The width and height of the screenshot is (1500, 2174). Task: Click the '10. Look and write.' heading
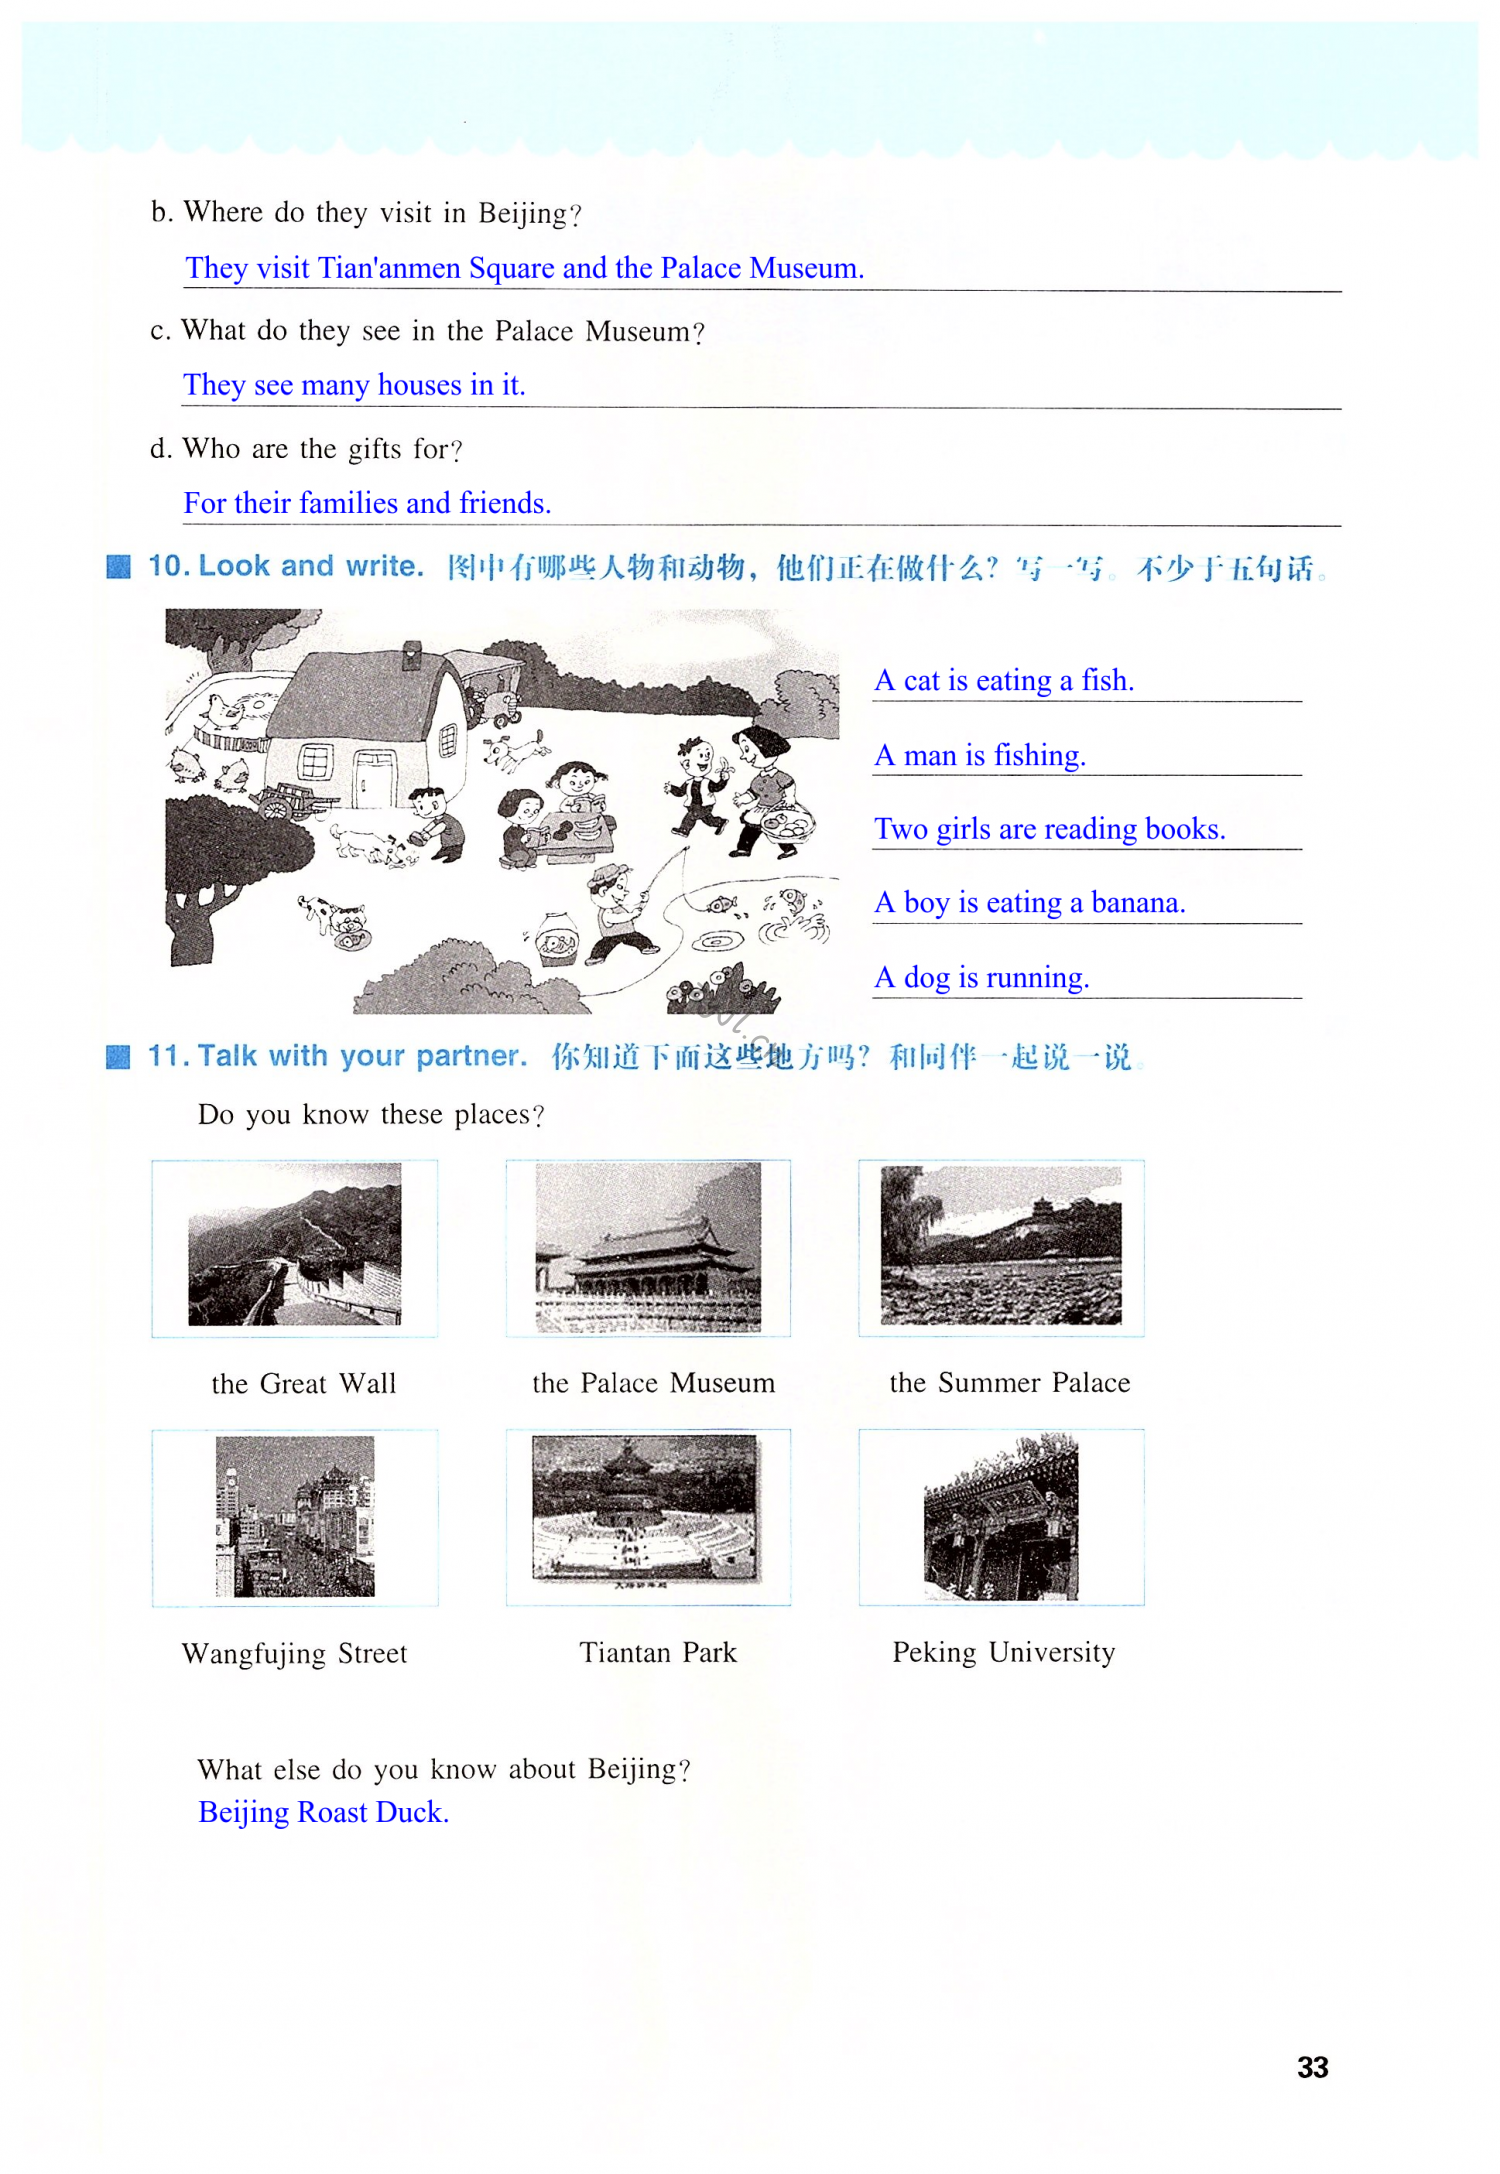point(286,566)
